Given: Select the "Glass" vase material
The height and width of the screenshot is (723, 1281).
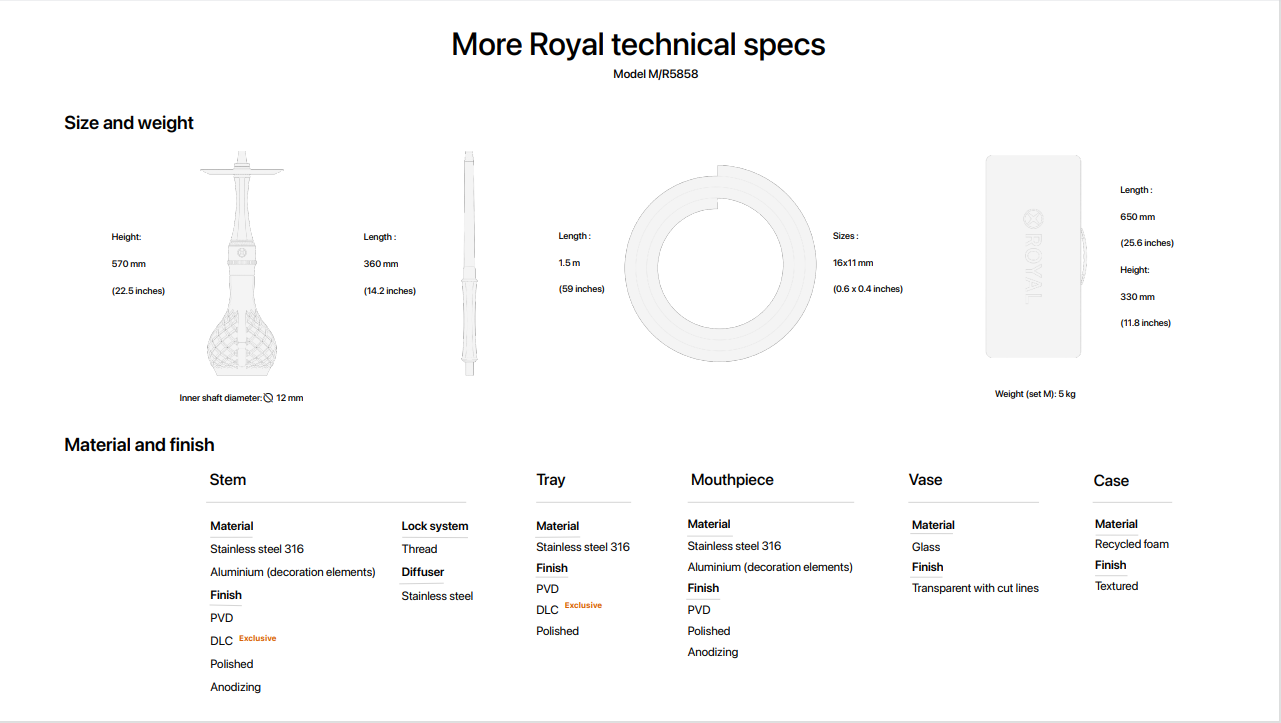Looking at the screenshot, I should [926, 547].
